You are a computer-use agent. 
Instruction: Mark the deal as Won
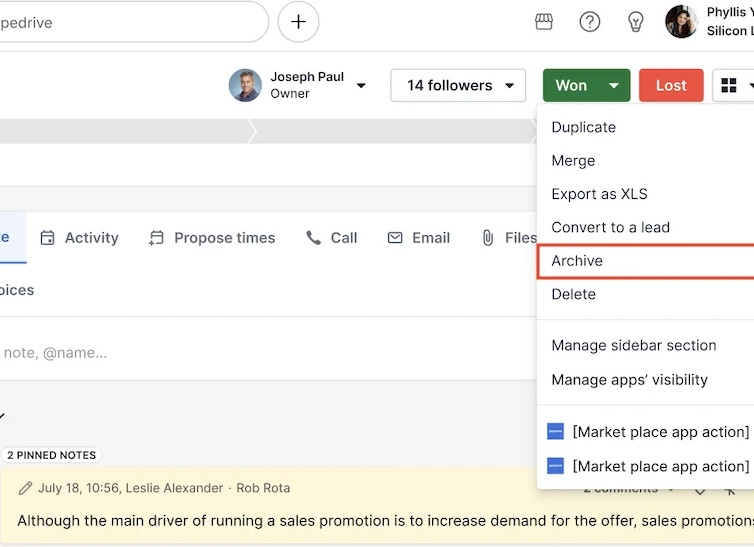click(571, 86)
